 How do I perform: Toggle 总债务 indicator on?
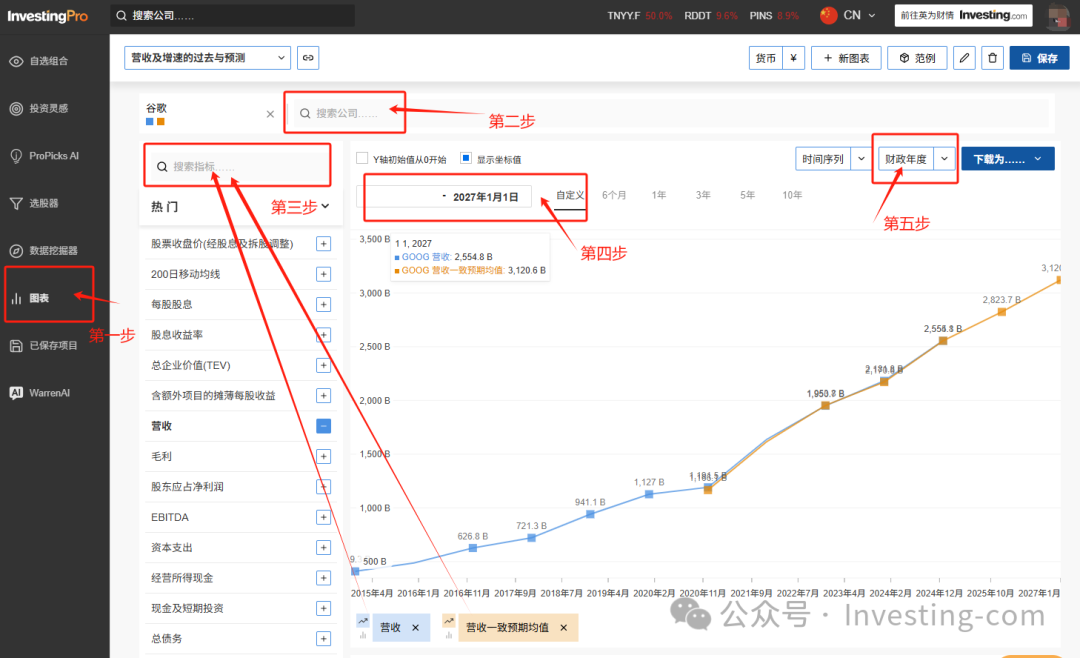pos(323,638)
